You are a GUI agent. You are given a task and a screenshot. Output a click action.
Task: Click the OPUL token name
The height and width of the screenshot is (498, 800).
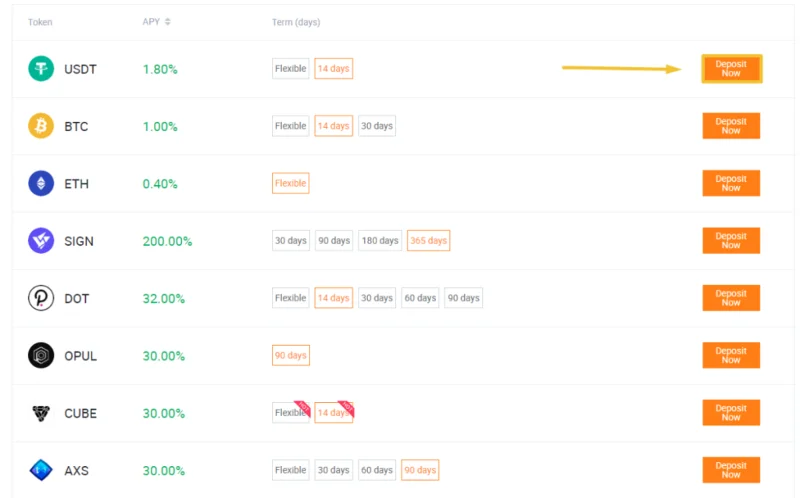[81, 356]
